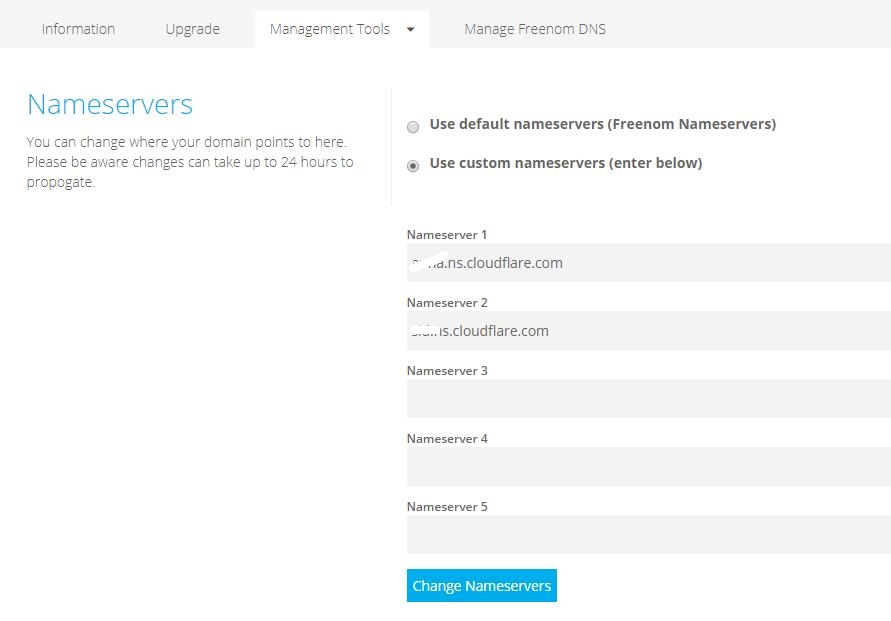
Task: Go to the Manage Freenom DNS tab
Action: point(534,29)
